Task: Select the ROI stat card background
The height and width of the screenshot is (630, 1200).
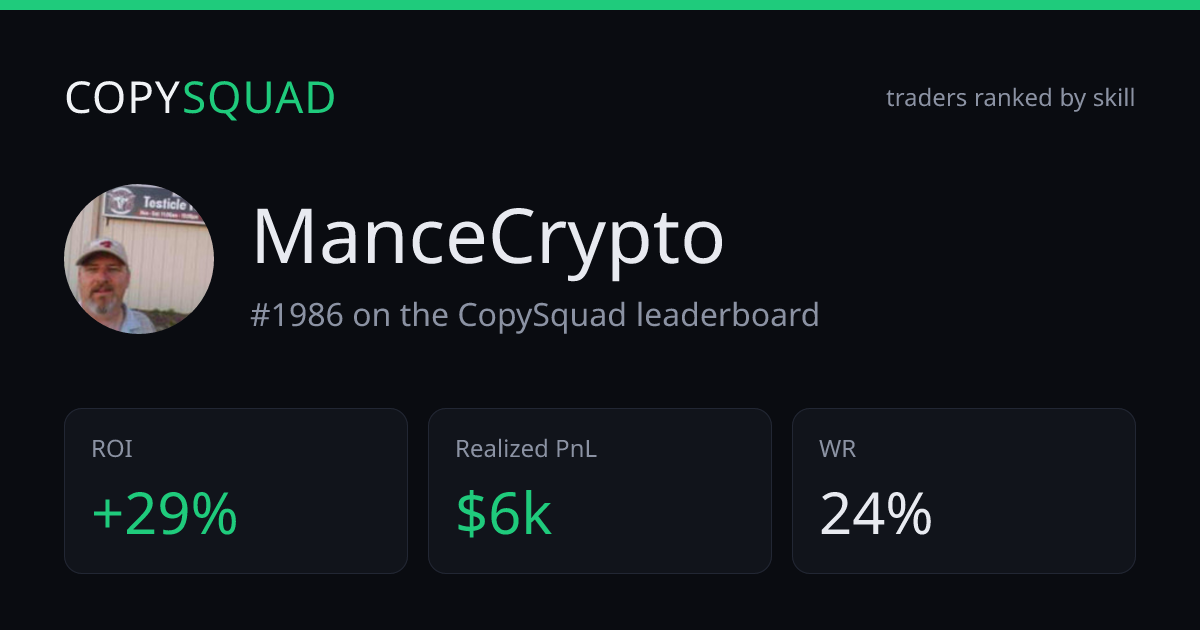Action: (x=236, y=491)
